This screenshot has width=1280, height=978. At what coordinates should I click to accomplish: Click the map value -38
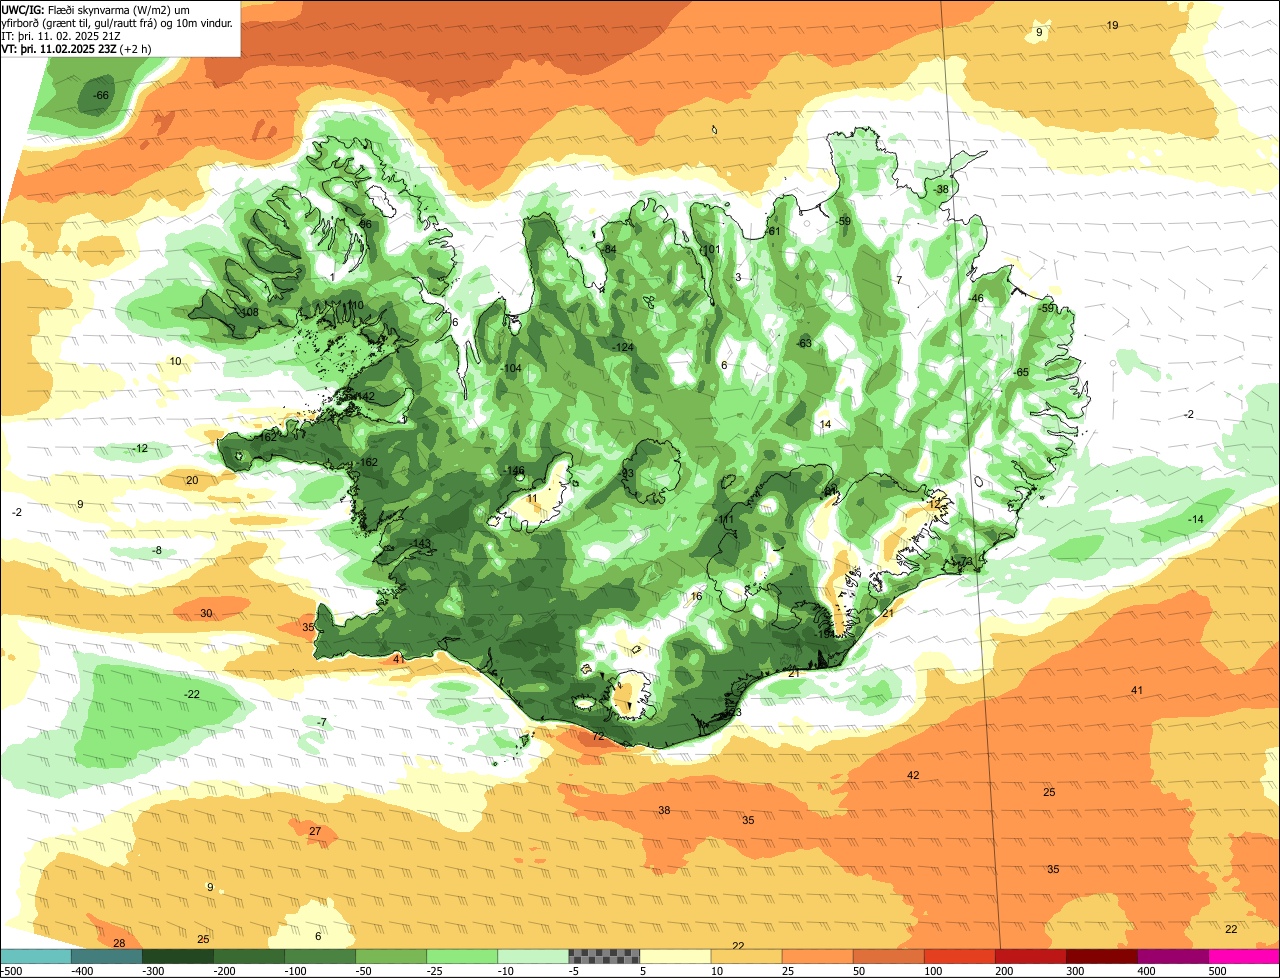[941, 189]
